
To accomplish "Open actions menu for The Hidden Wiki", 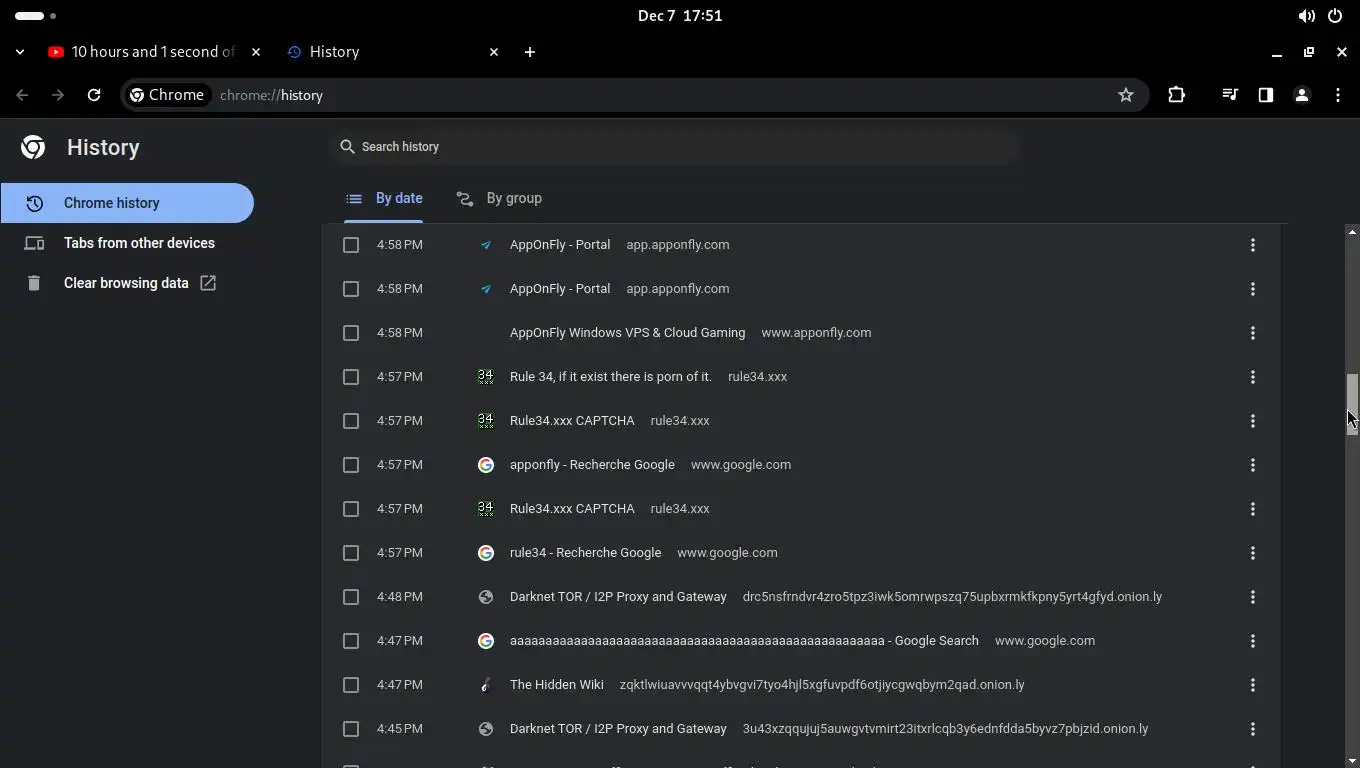I will pyautogui.click(x=1252, y=685).
